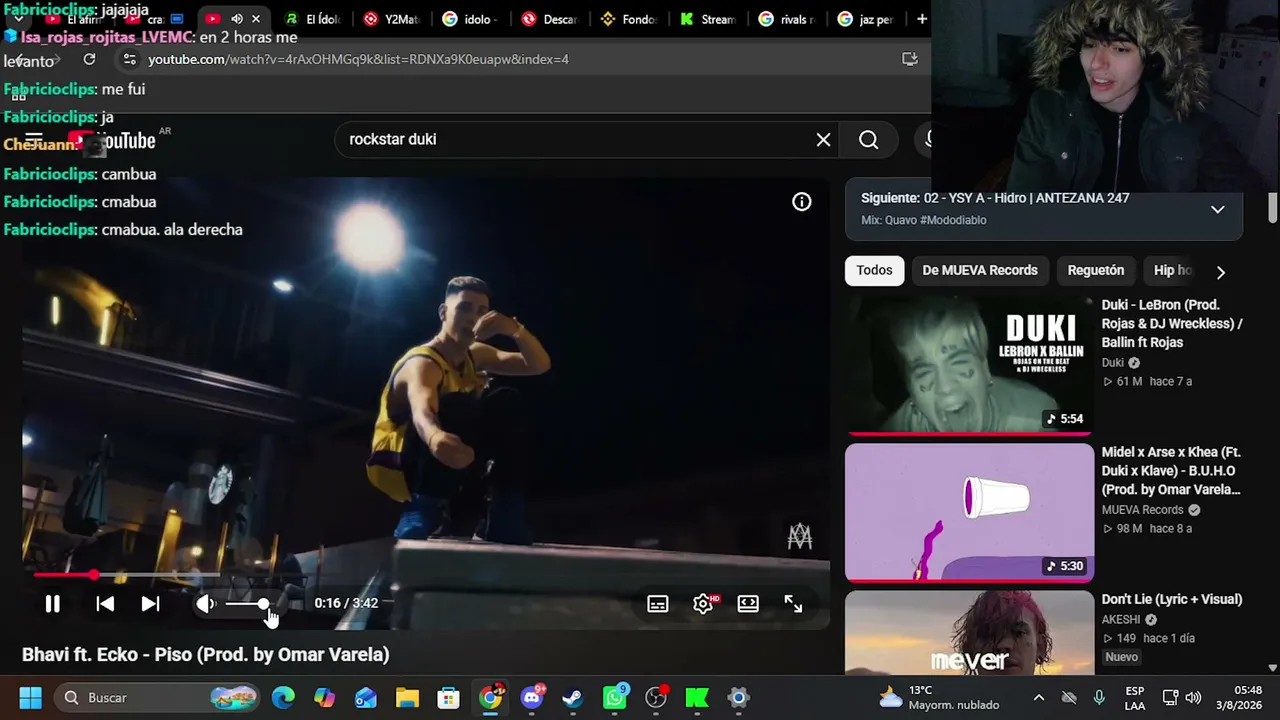Switch to the 'jaz per' Google tab
This screenshot has width=1280, height=720.
click(x=866, y=19)
